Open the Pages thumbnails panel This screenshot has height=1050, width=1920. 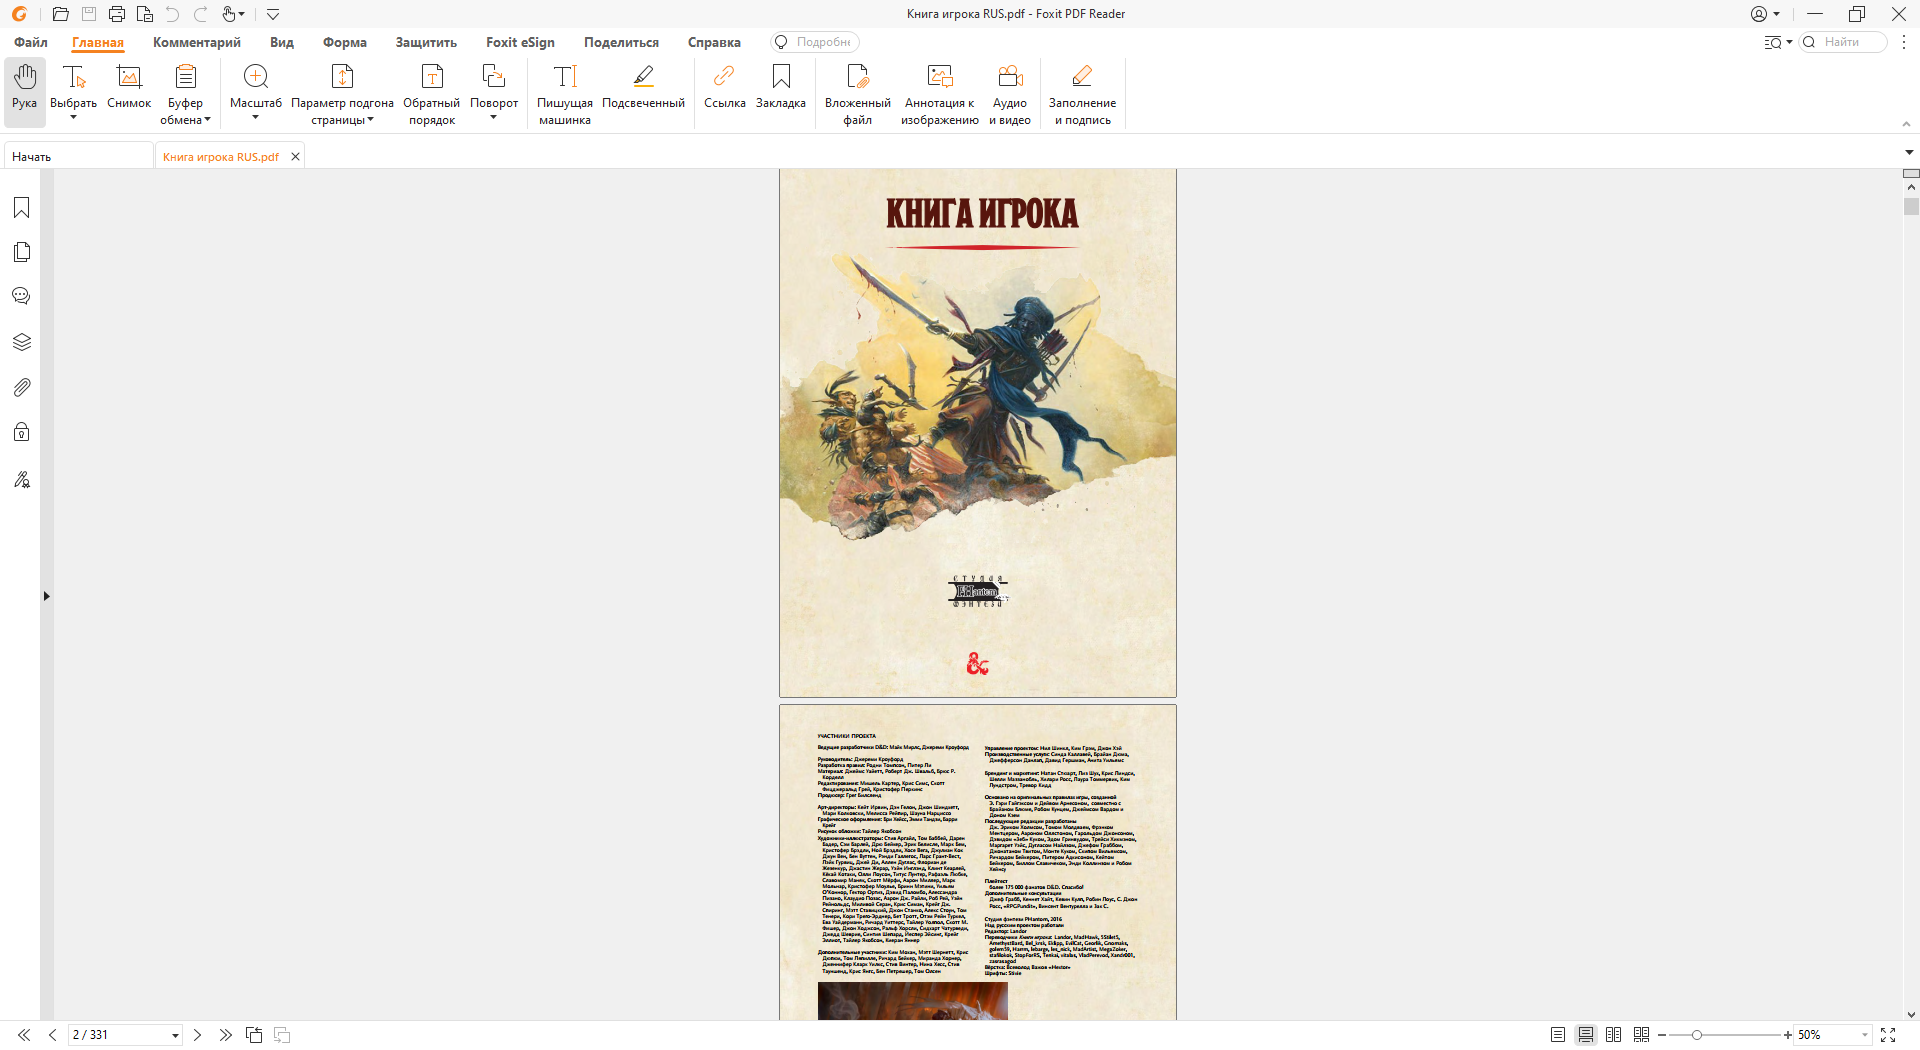point(21,252)
